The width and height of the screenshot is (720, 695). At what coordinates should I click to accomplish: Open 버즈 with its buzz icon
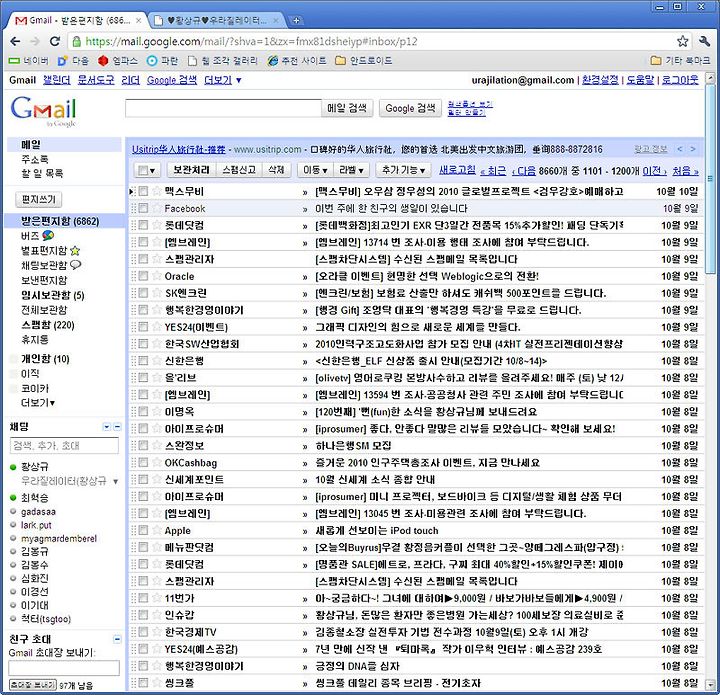[37, 236]
